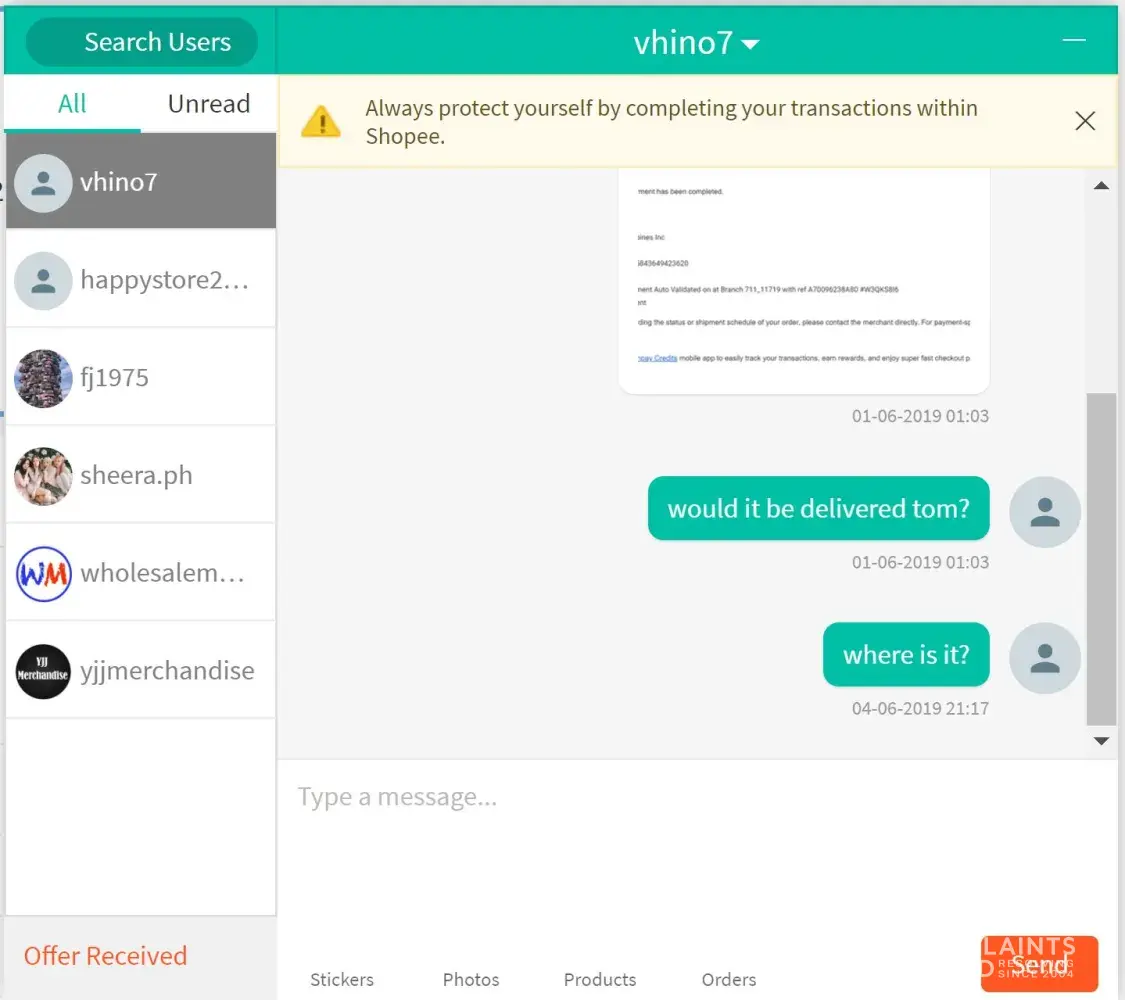1125x1000 pixels.
Task: Switch to the All tab
Action: pos(72,104)
